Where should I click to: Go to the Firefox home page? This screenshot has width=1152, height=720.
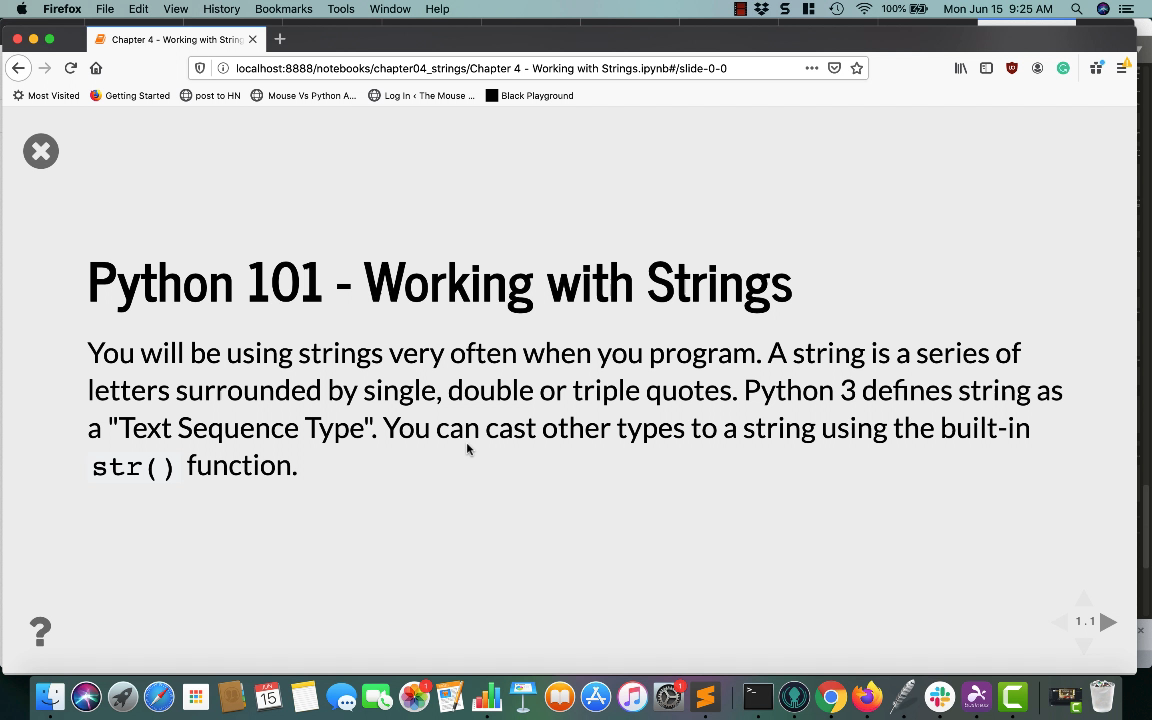[x=96, y=68]
